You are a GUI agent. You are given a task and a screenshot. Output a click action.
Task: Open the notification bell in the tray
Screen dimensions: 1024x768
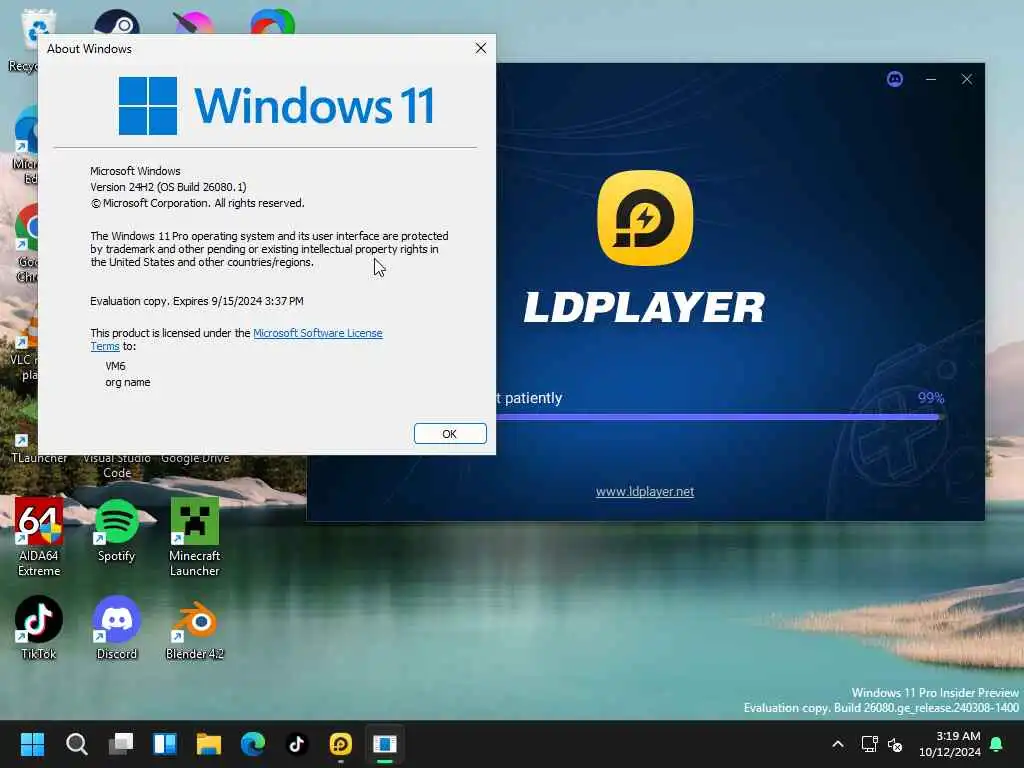click(997, 744)
